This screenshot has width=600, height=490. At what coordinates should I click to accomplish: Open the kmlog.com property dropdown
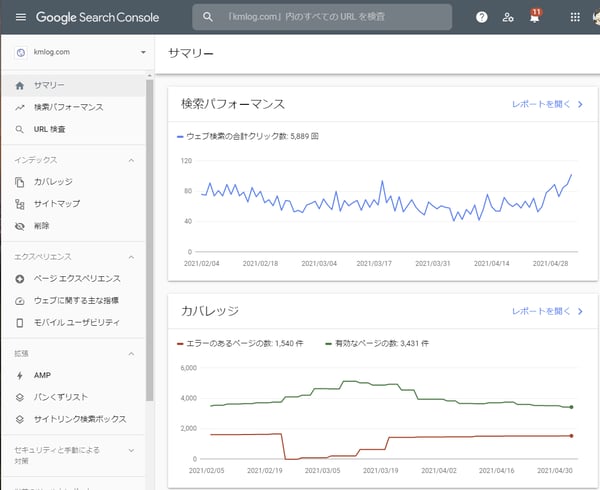coord(143,52)
